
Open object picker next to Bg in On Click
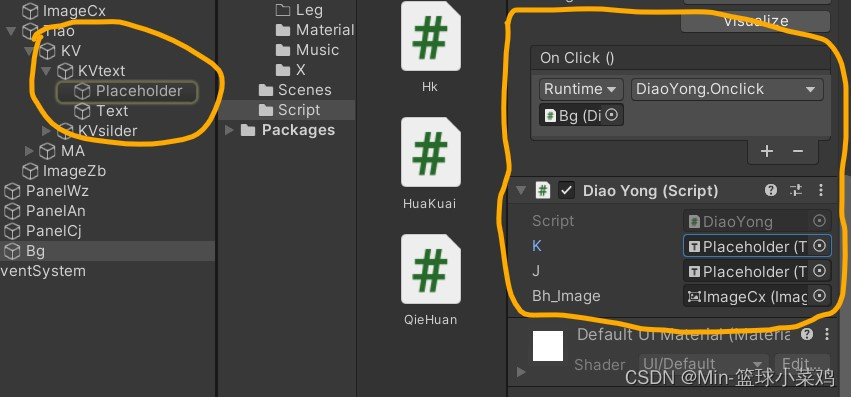612,115
